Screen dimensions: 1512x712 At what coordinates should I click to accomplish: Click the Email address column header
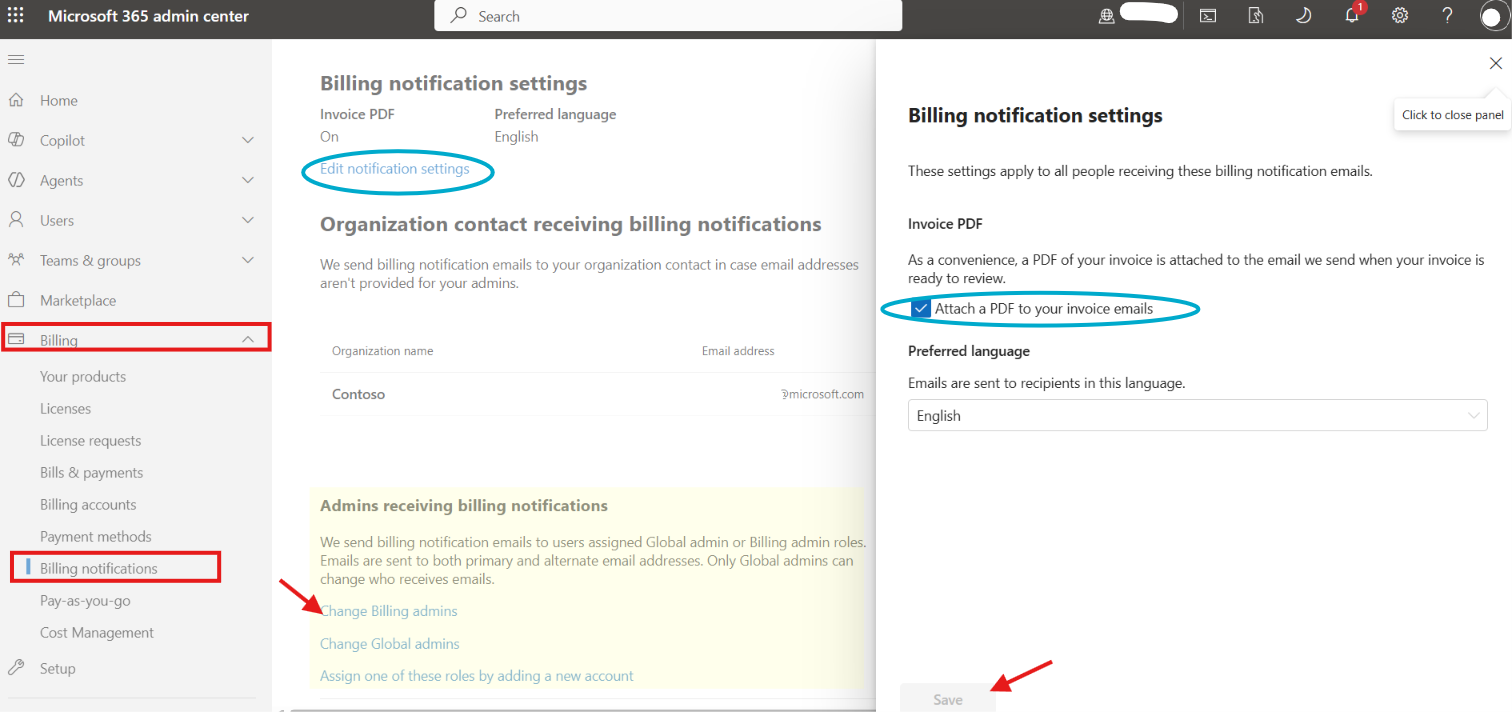click(x=738, y=351)
